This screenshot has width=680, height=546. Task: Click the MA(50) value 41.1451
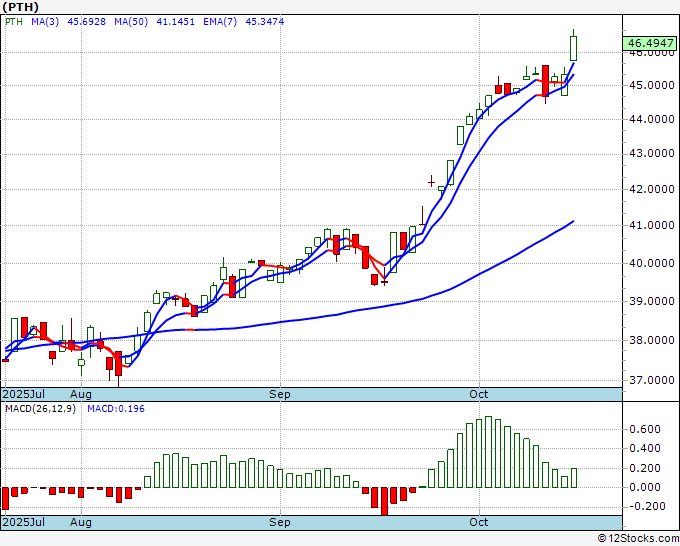[175, 22]
